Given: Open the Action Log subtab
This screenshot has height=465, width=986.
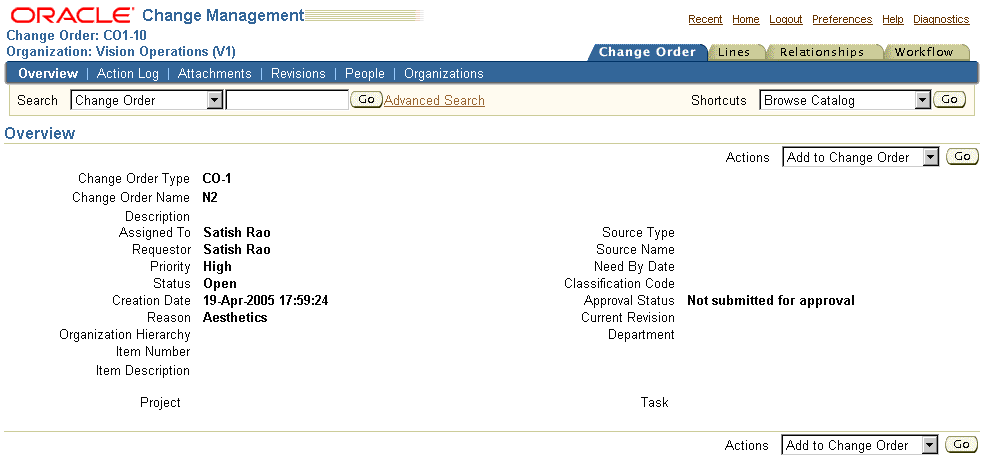Looking at the screenshot, I should click(128, 74).
